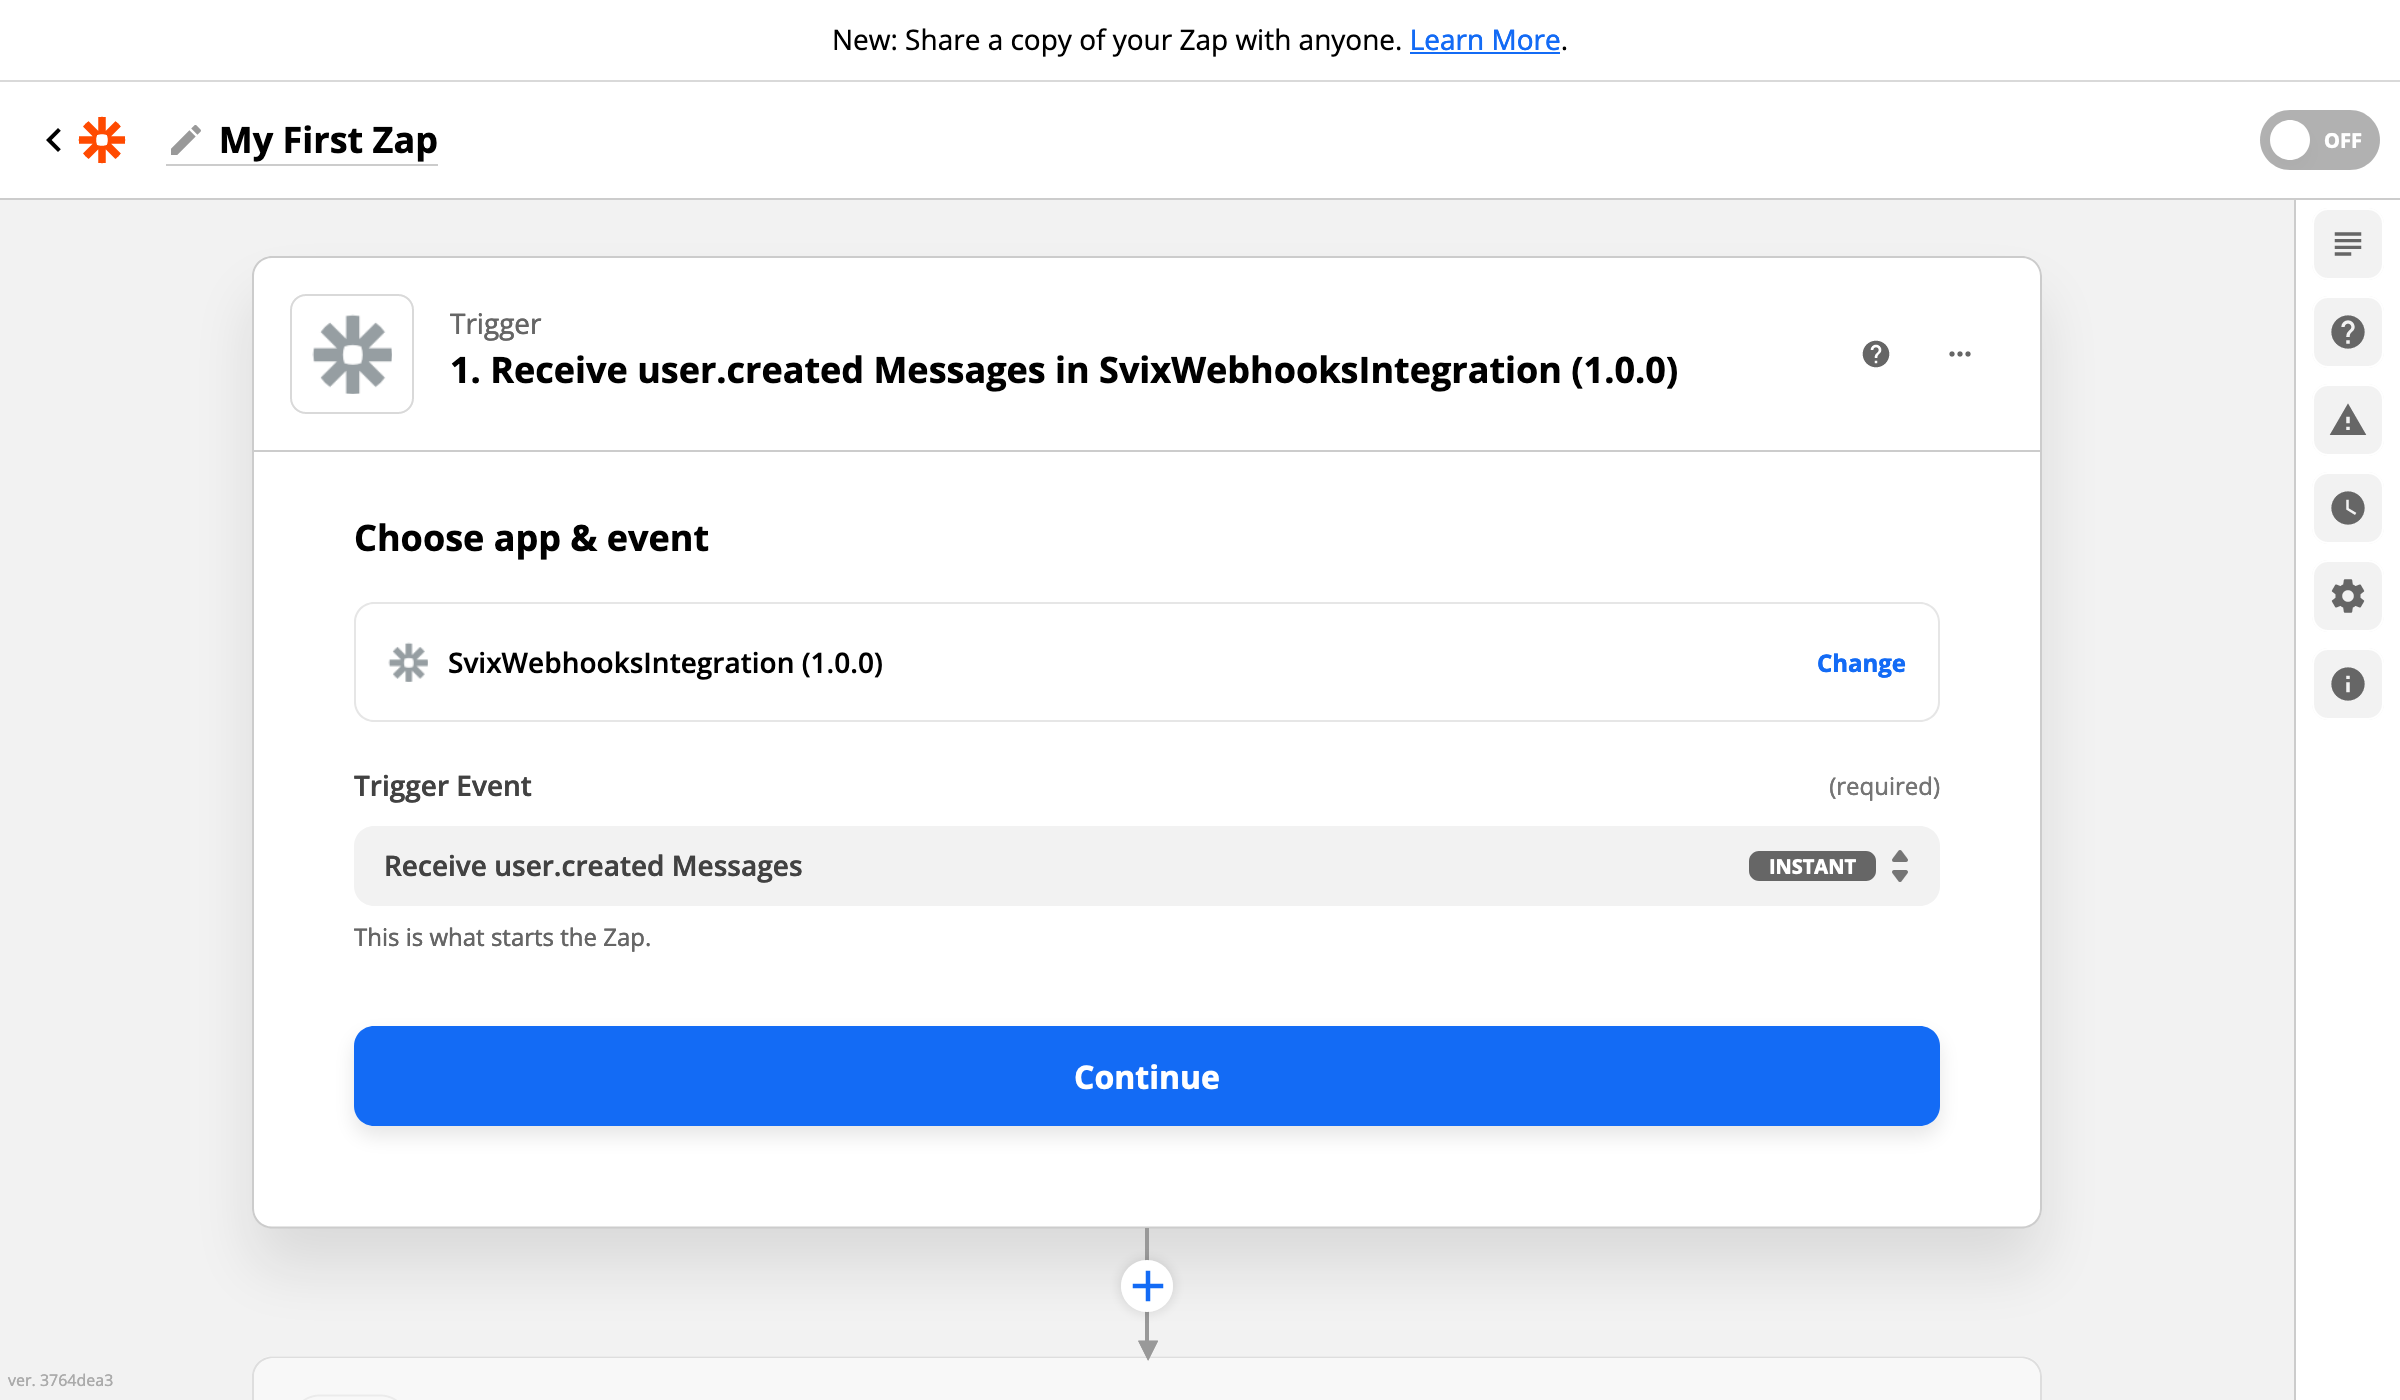Click Change app link
Screen dimensions: 2400x1400
click(x=1860, y=663)
